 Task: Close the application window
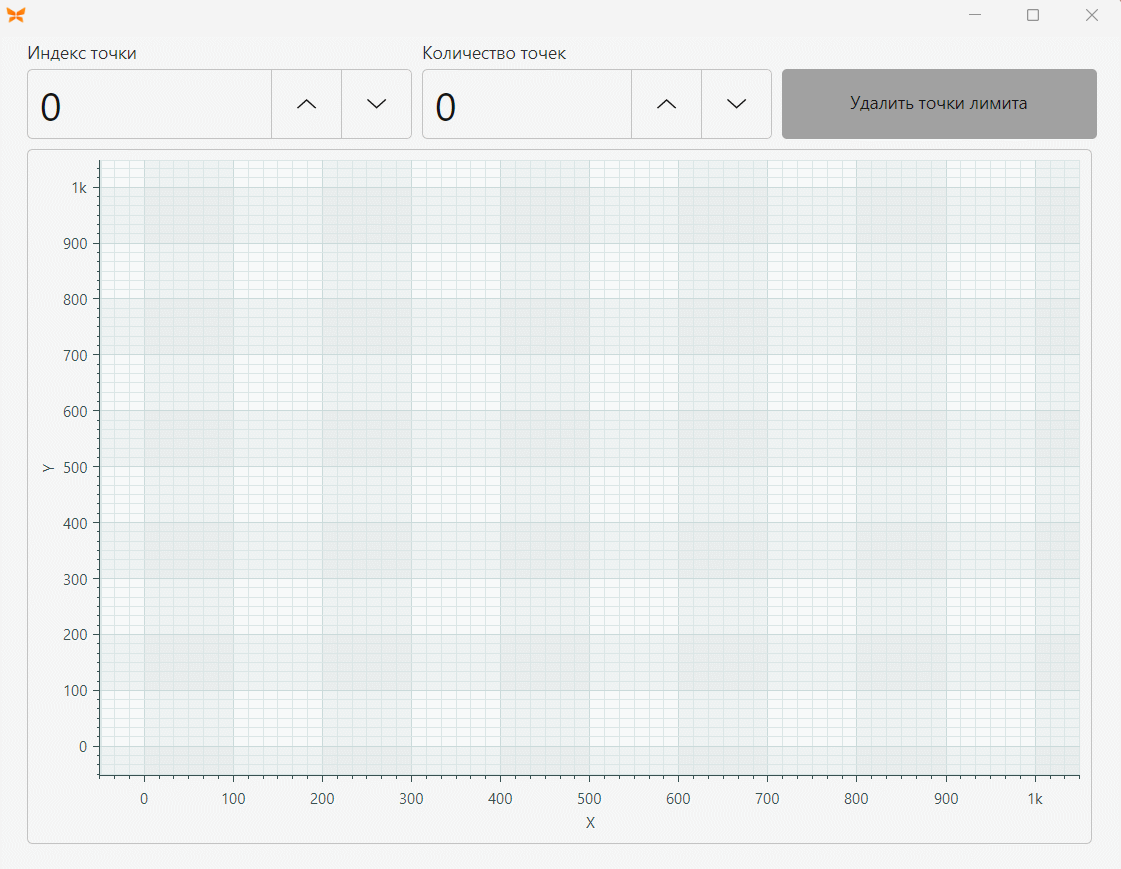1092,14
